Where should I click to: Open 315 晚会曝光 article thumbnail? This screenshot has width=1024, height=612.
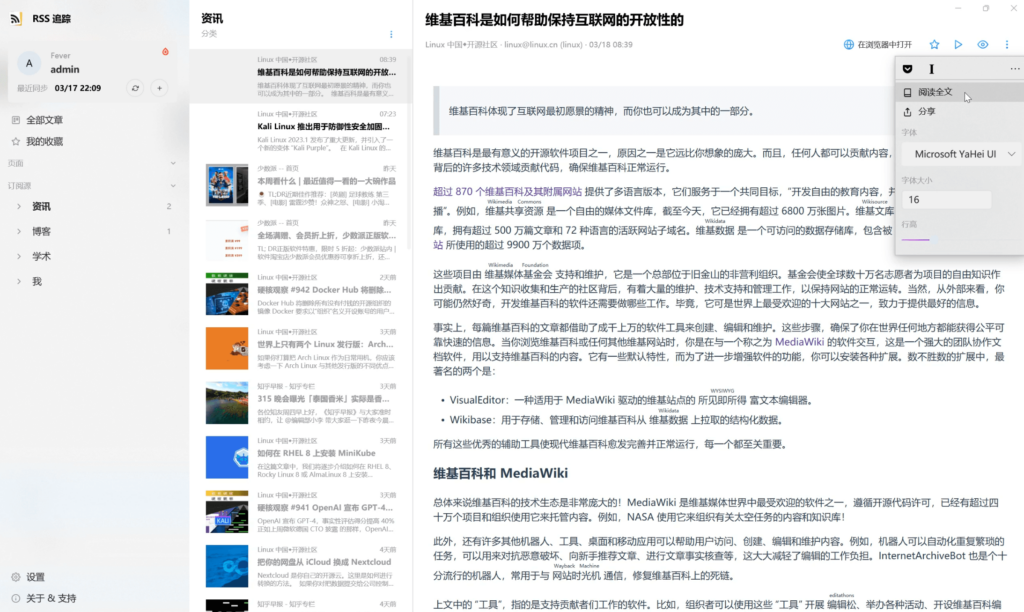[227, 402]
